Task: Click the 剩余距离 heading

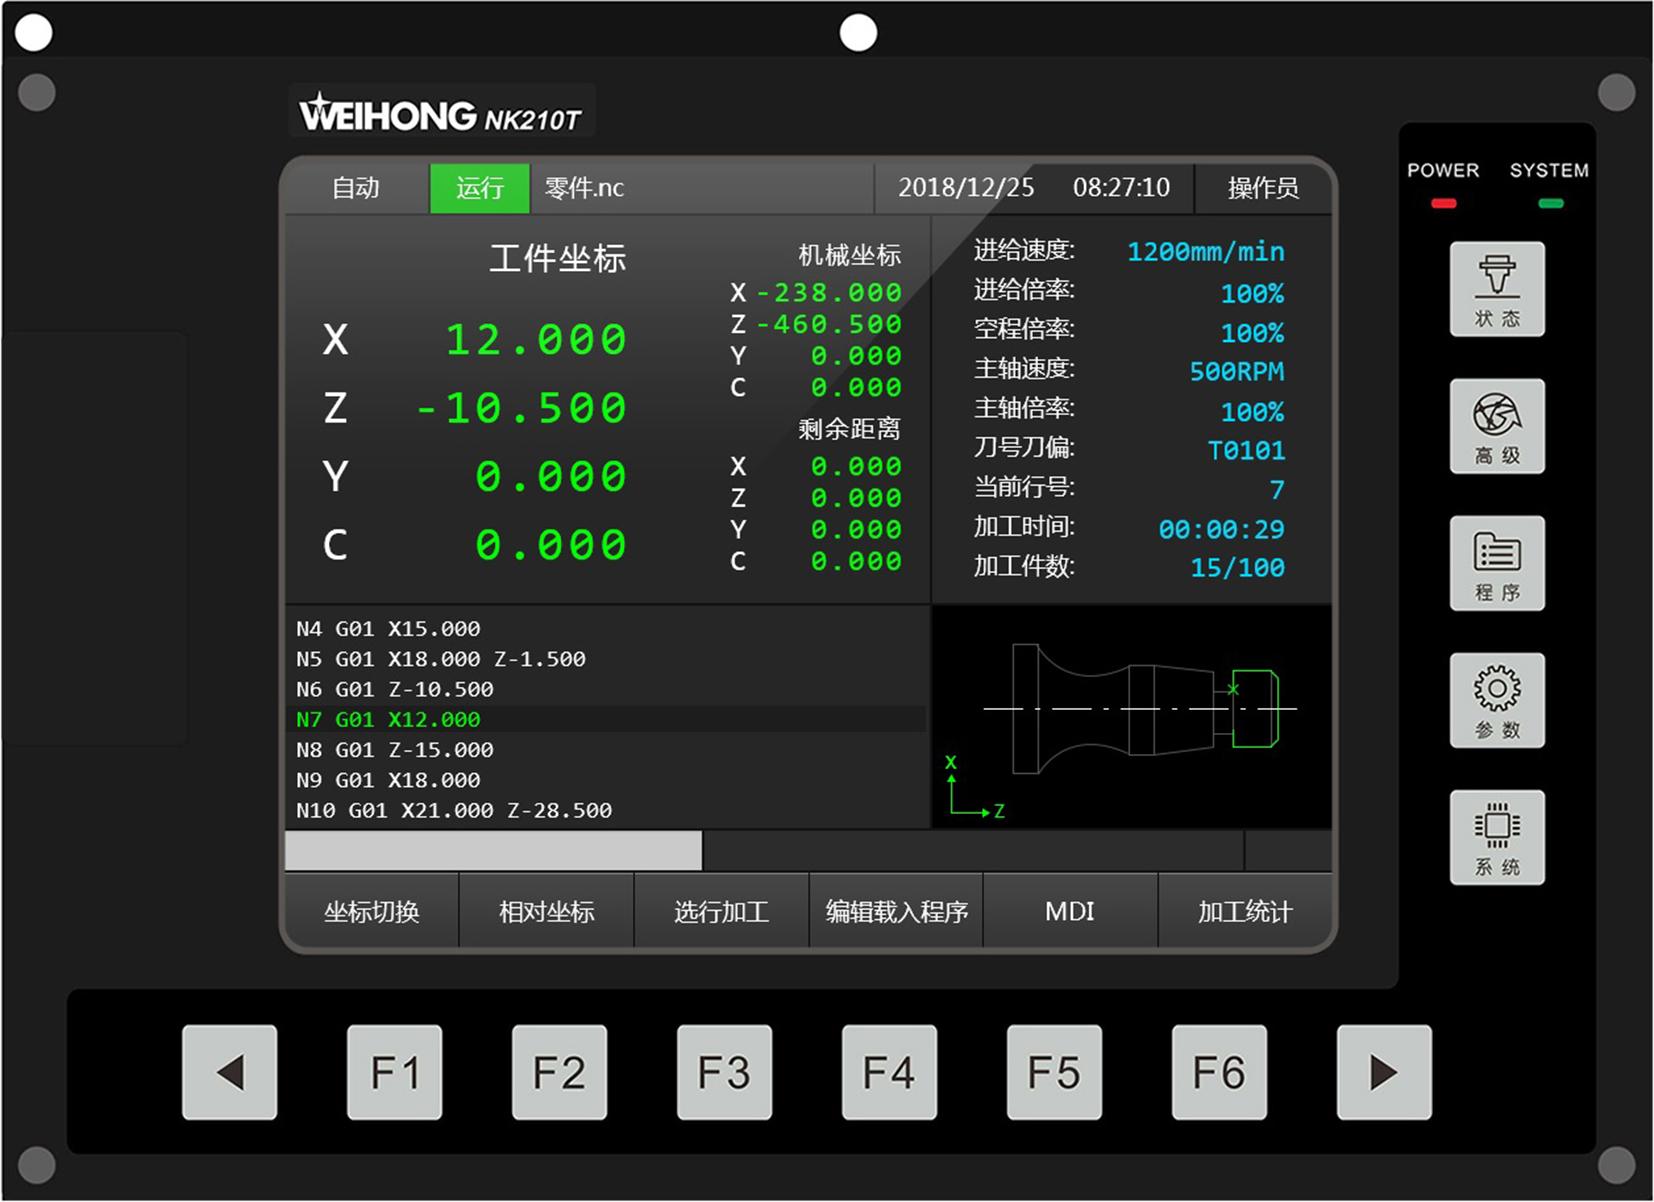Action: 850,429
